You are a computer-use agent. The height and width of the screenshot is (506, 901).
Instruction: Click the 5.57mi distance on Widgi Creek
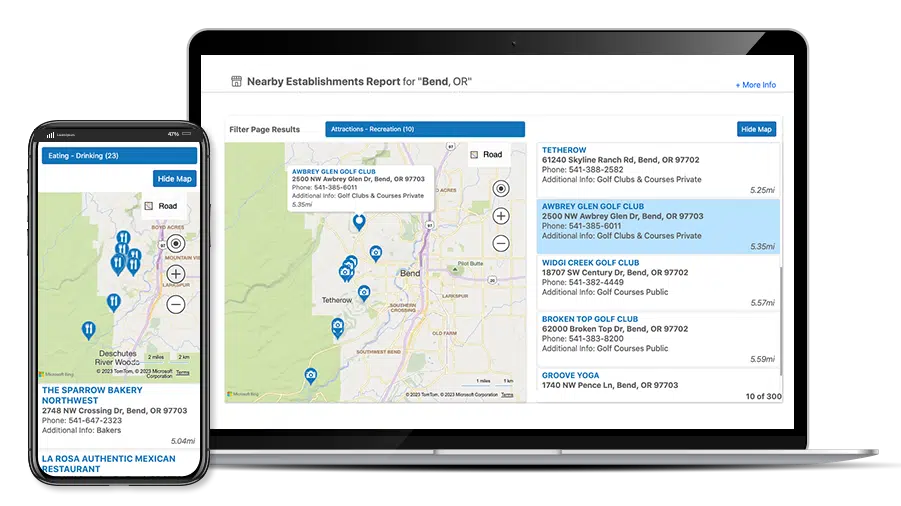[x=762, y=303]
